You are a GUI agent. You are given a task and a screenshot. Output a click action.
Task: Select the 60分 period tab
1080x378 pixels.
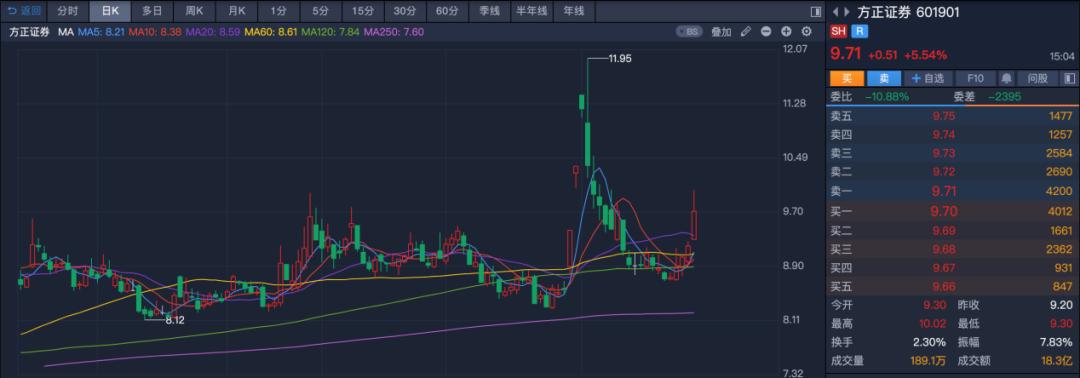point(447,11)
